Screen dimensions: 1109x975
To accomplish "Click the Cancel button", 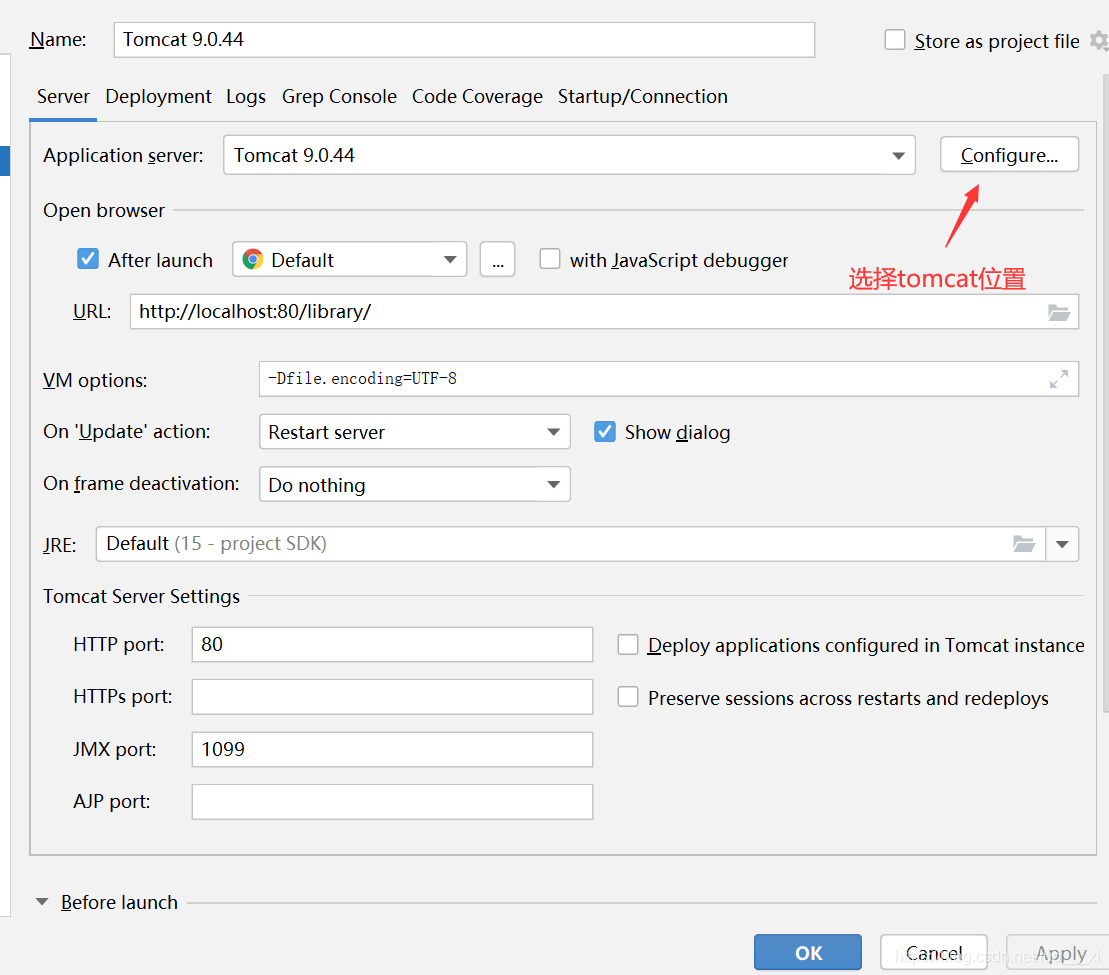I will (x=934, y=953).
